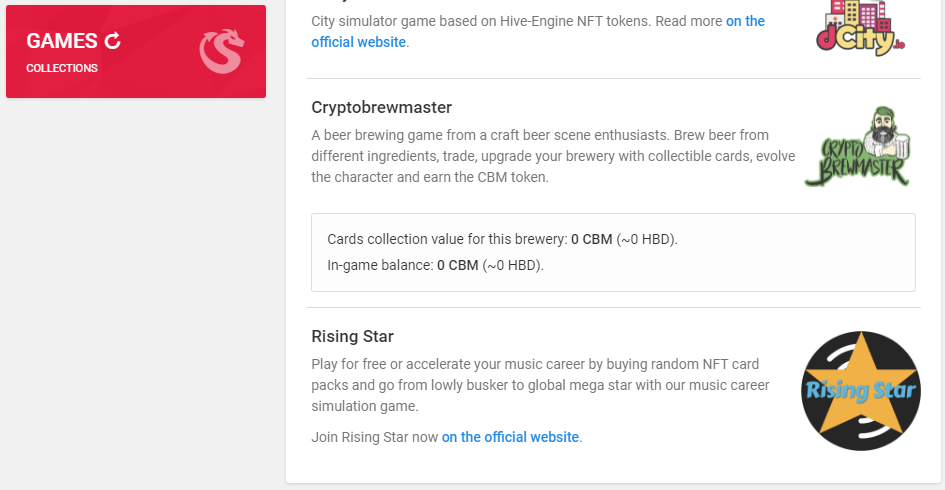Image resolution: width=945 pixels, height=490 pixels.
Task: Click the refresh icon beside GAMES
Action: (113, 41)
